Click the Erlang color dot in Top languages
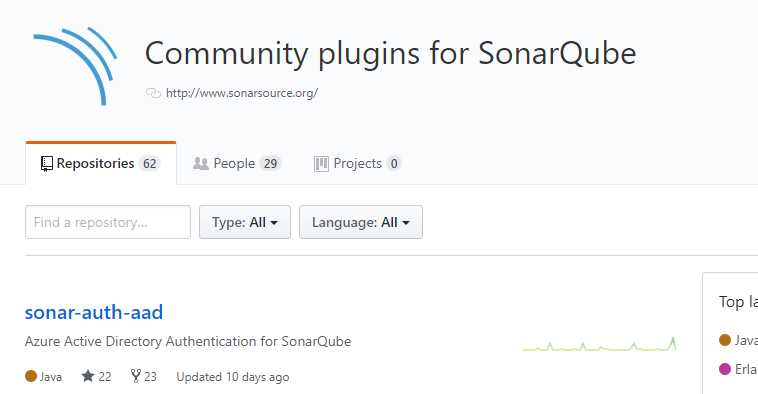The image size is (758, 394). [x=725, y=369]
